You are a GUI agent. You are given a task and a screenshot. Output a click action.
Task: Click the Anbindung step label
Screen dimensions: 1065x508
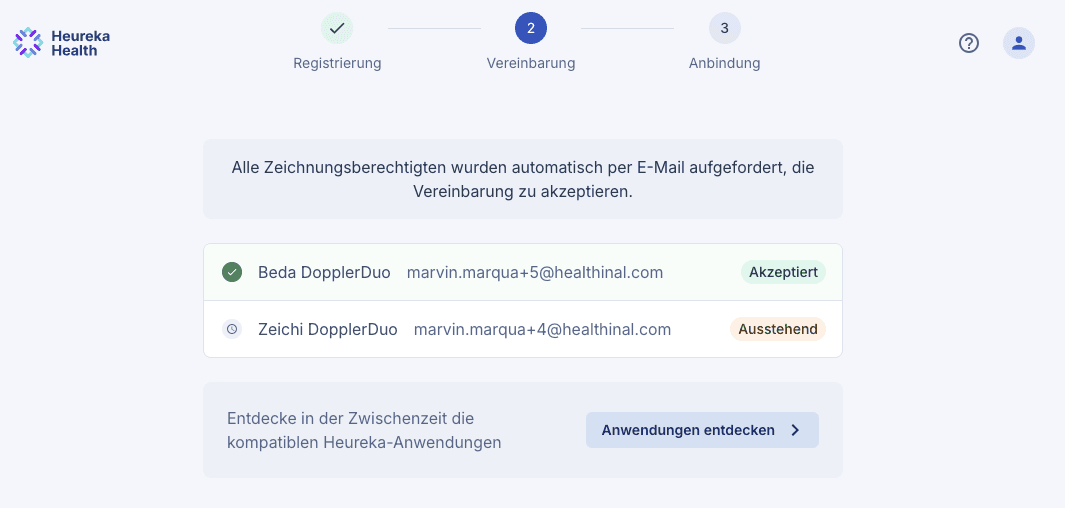point(725,63)
